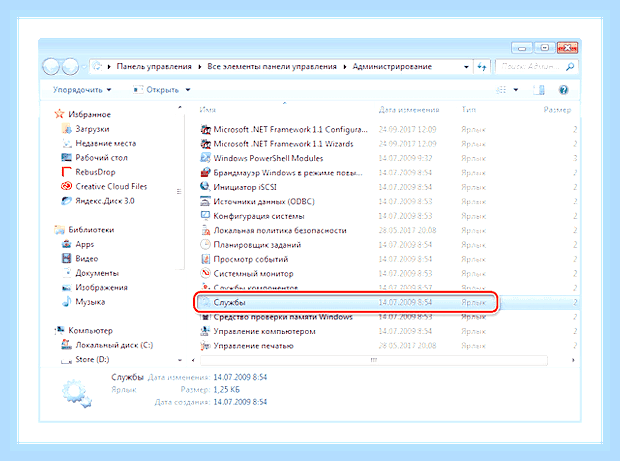The height and width of the screenshot is (461, 620).
Task: Click the Планировщик заданий clock icon
Action: click(x=205, y=245)
